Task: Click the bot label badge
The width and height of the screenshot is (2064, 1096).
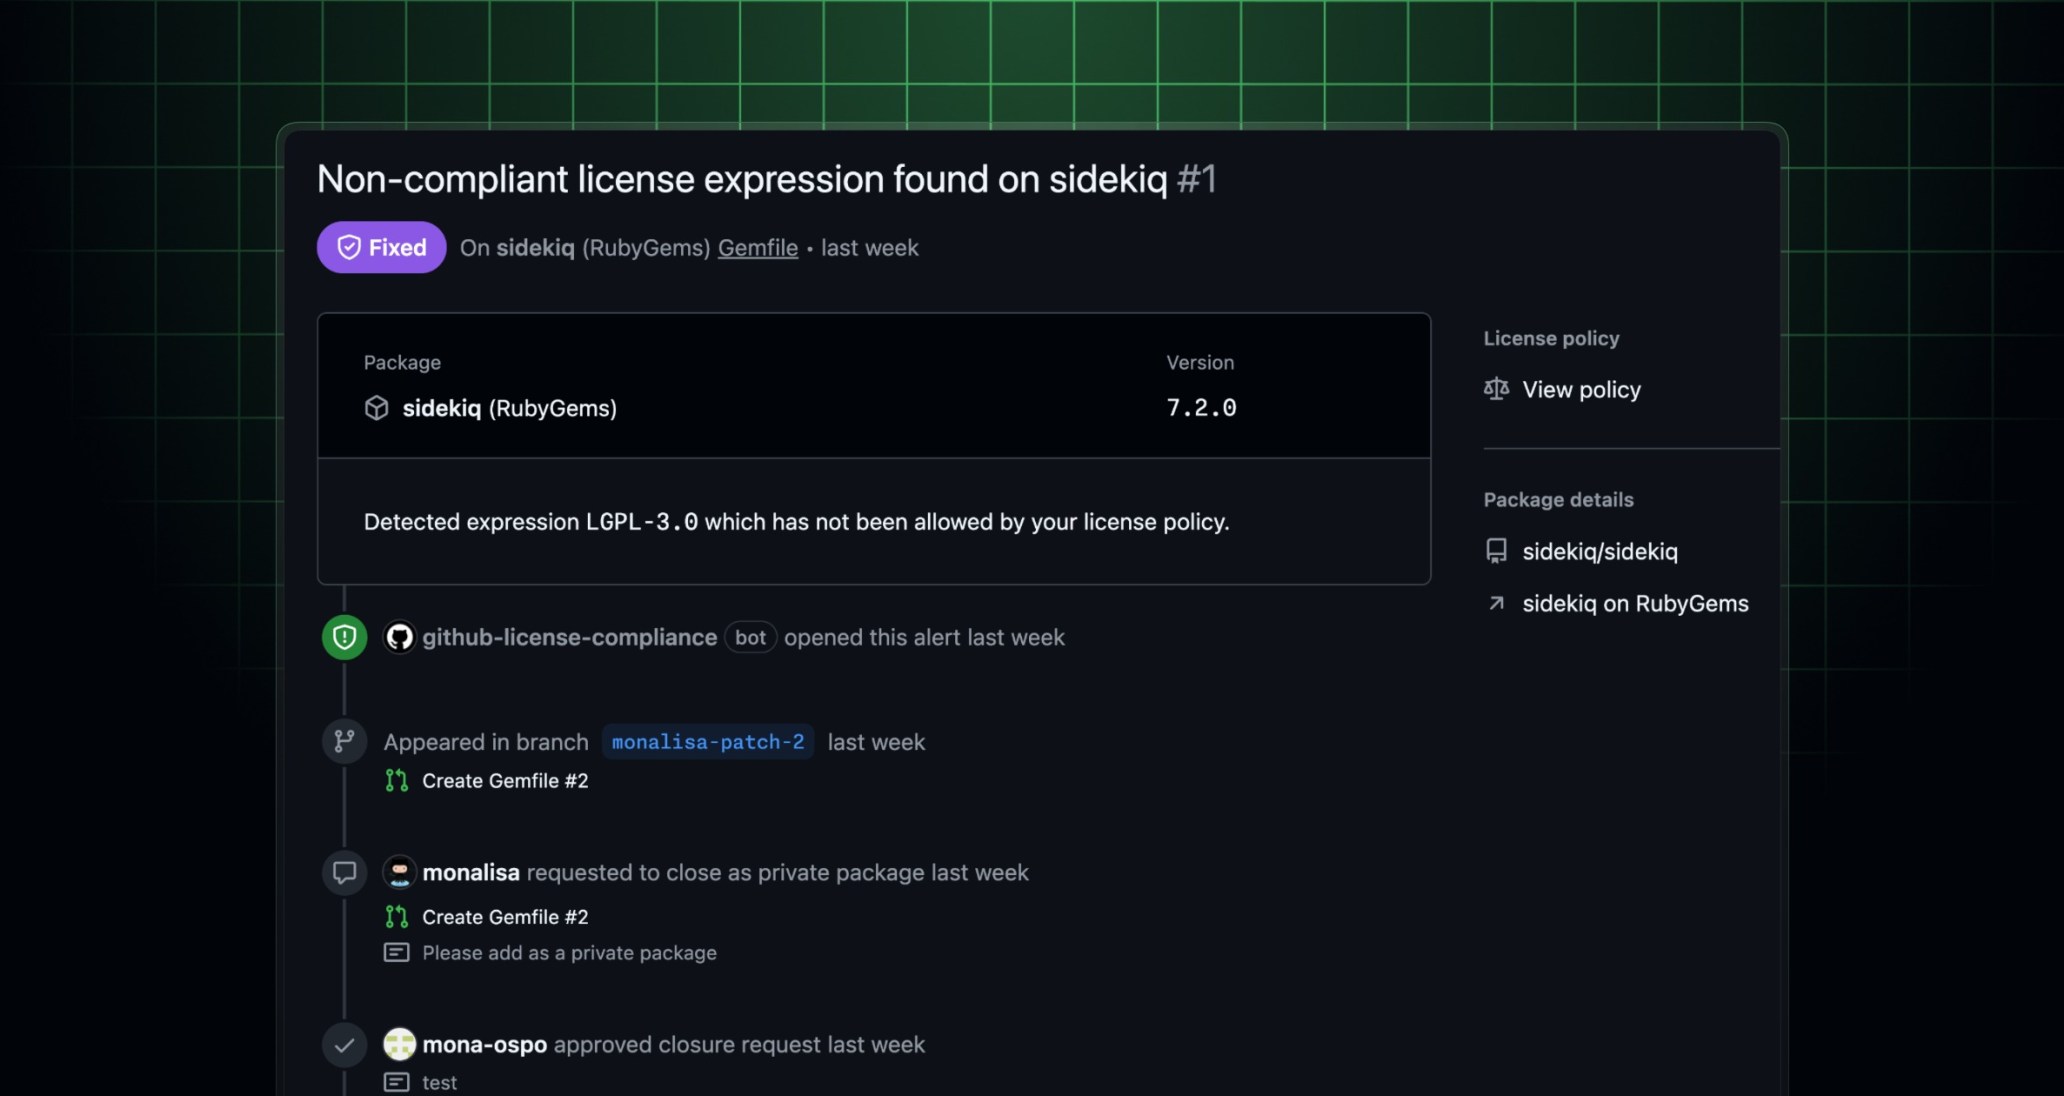Action: point(750,637)
